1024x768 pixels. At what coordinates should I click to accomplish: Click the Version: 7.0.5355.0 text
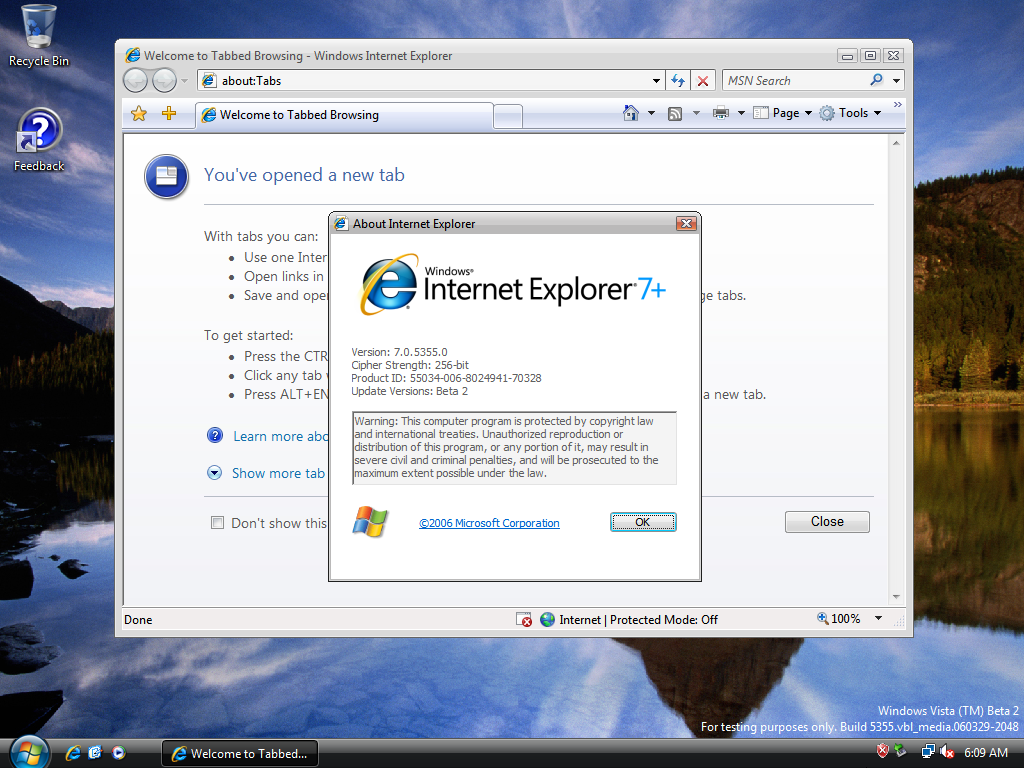click(399, 351)
